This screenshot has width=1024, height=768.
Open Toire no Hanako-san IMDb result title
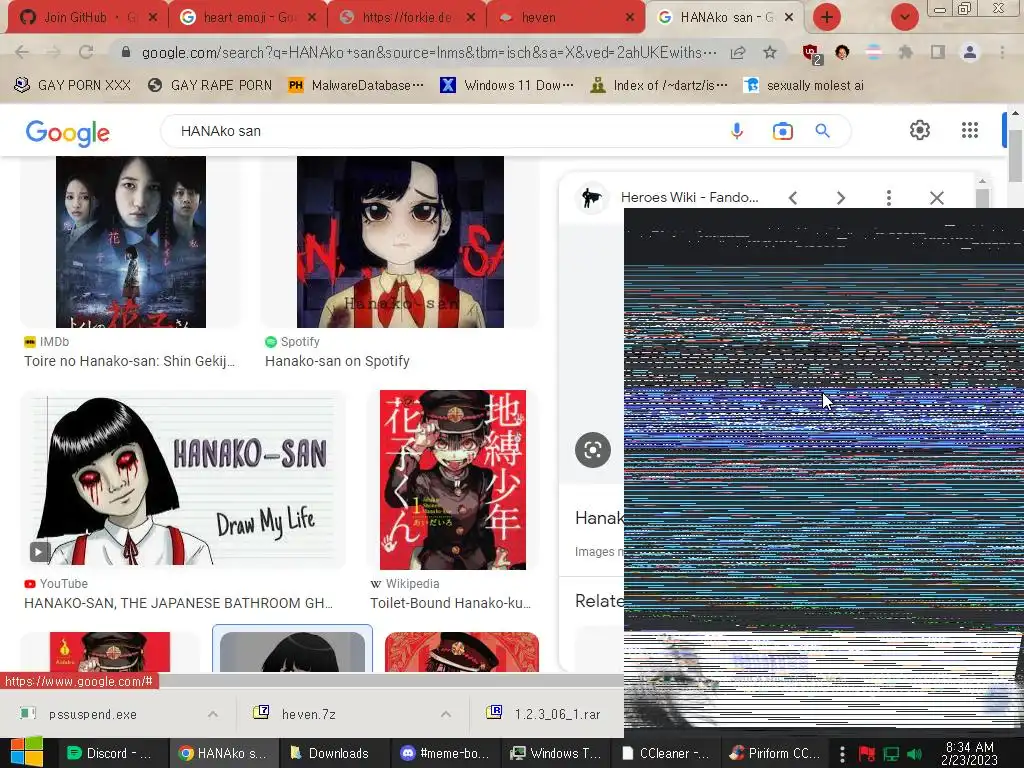(x=129, y=361)
